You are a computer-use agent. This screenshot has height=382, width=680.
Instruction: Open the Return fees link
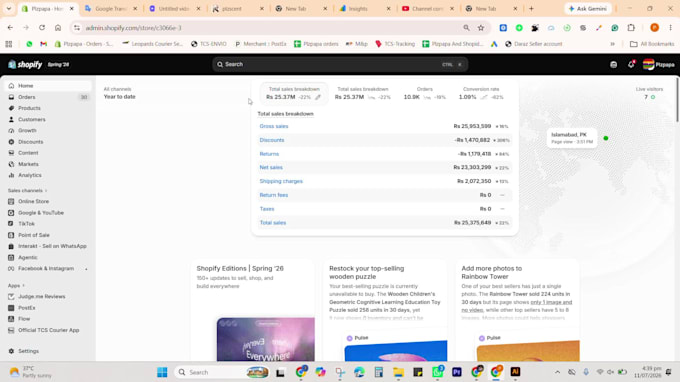point(274,195)
